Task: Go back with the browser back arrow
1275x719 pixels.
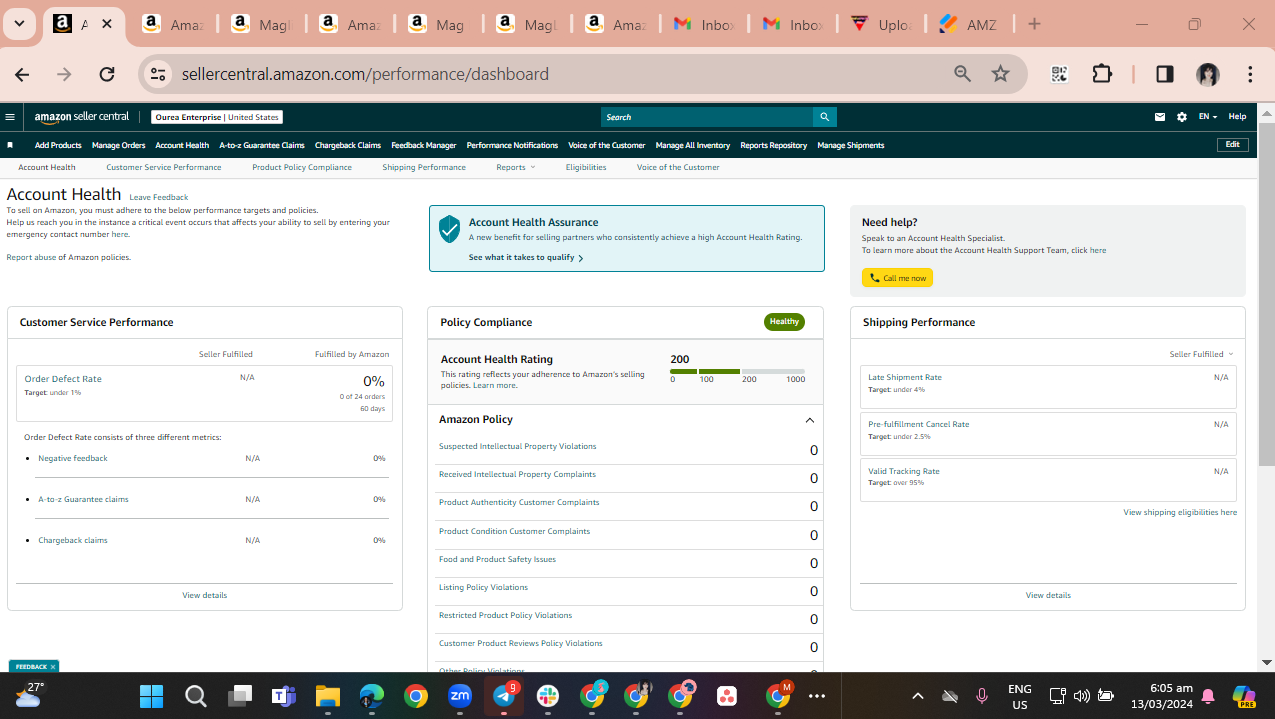Action: tap(22, 74)
